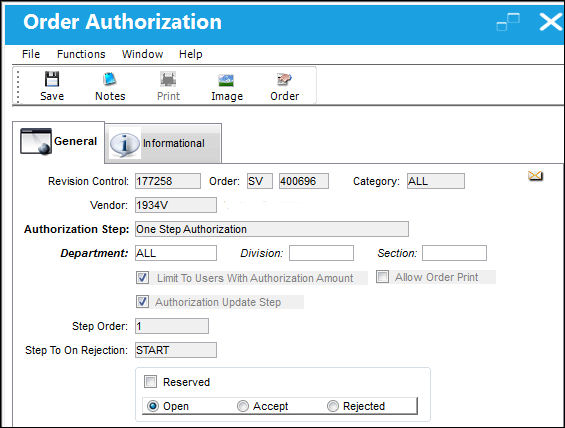The image size is (565, 428).
Task: Click the Save floppy disk icon
Action: 52,79
